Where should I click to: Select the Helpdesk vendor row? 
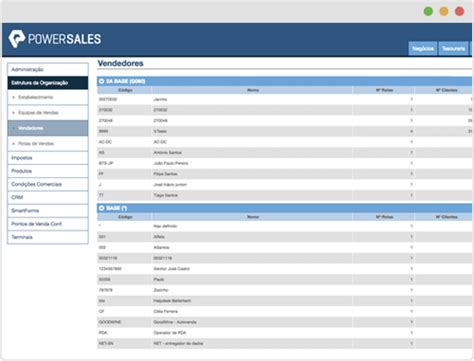(x=285, y=301)
